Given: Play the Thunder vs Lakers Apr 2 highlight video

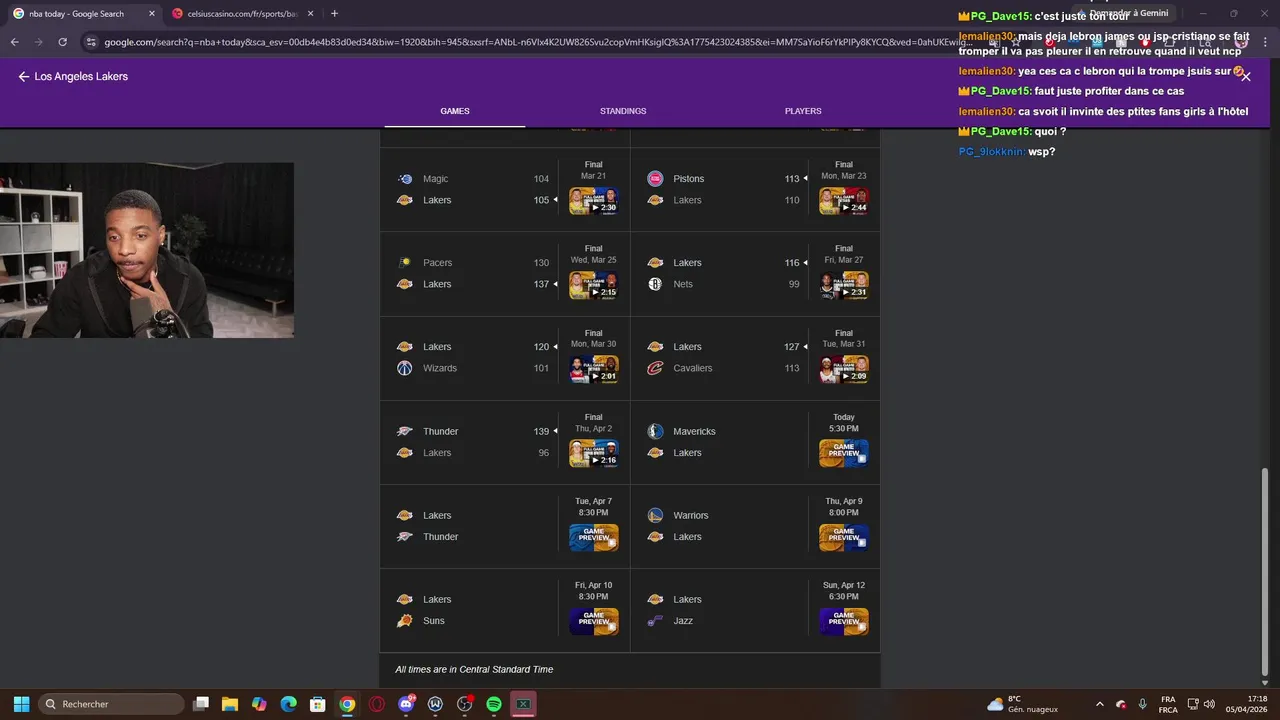Looking at the screenshot, I should pos(594,453).
